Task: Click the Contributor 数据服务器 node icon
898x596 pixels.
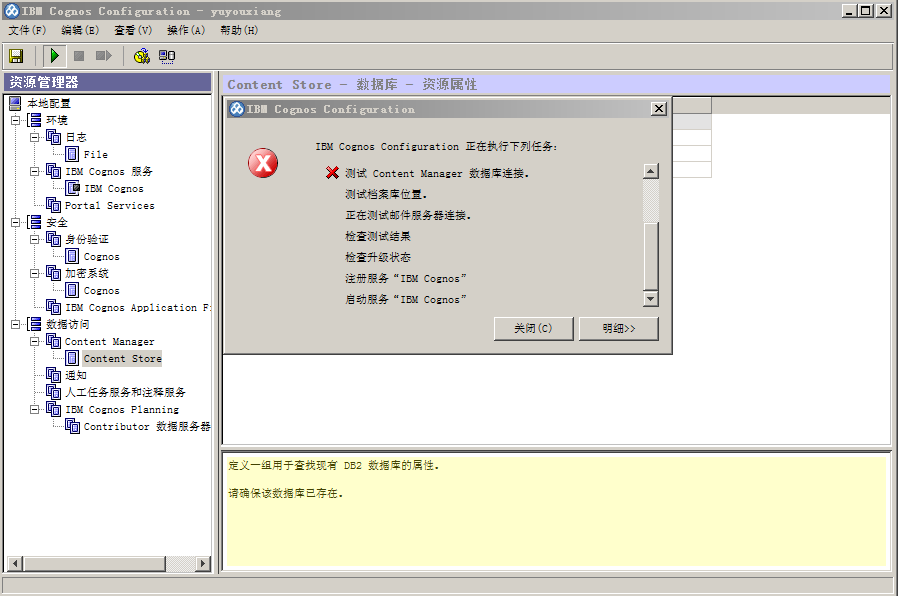Action: click(x=72, y=426)
